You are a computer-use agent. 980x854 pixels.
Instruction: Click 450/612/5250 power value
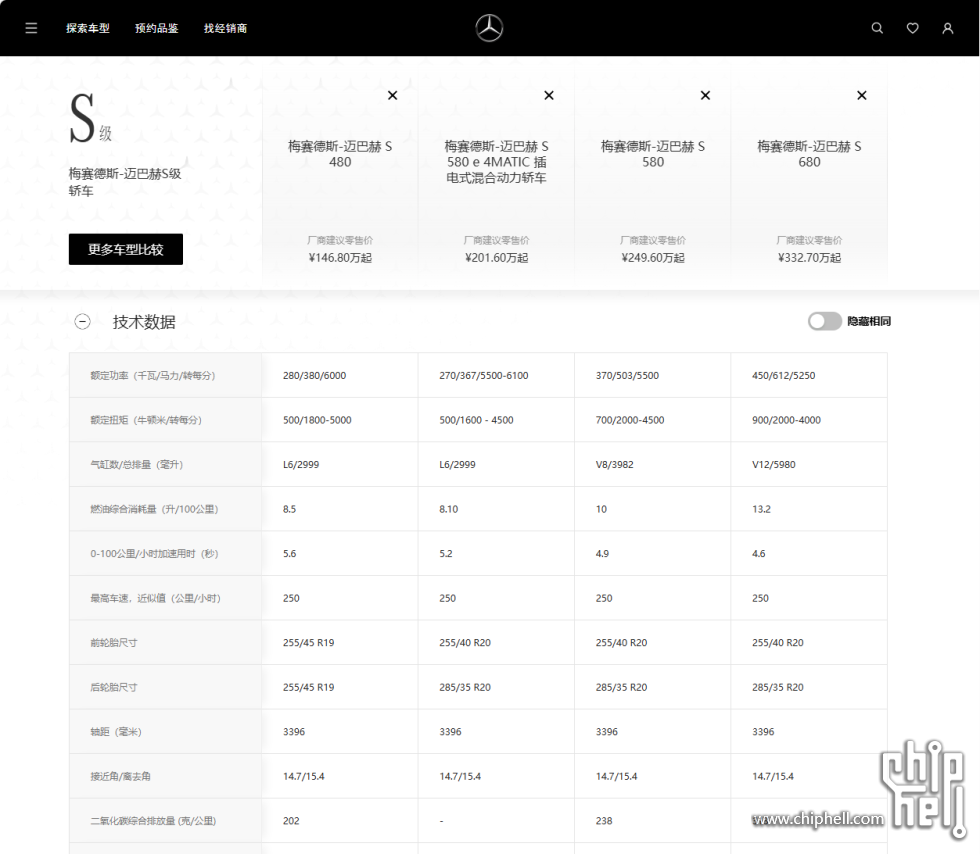click(x=784, y=376)
